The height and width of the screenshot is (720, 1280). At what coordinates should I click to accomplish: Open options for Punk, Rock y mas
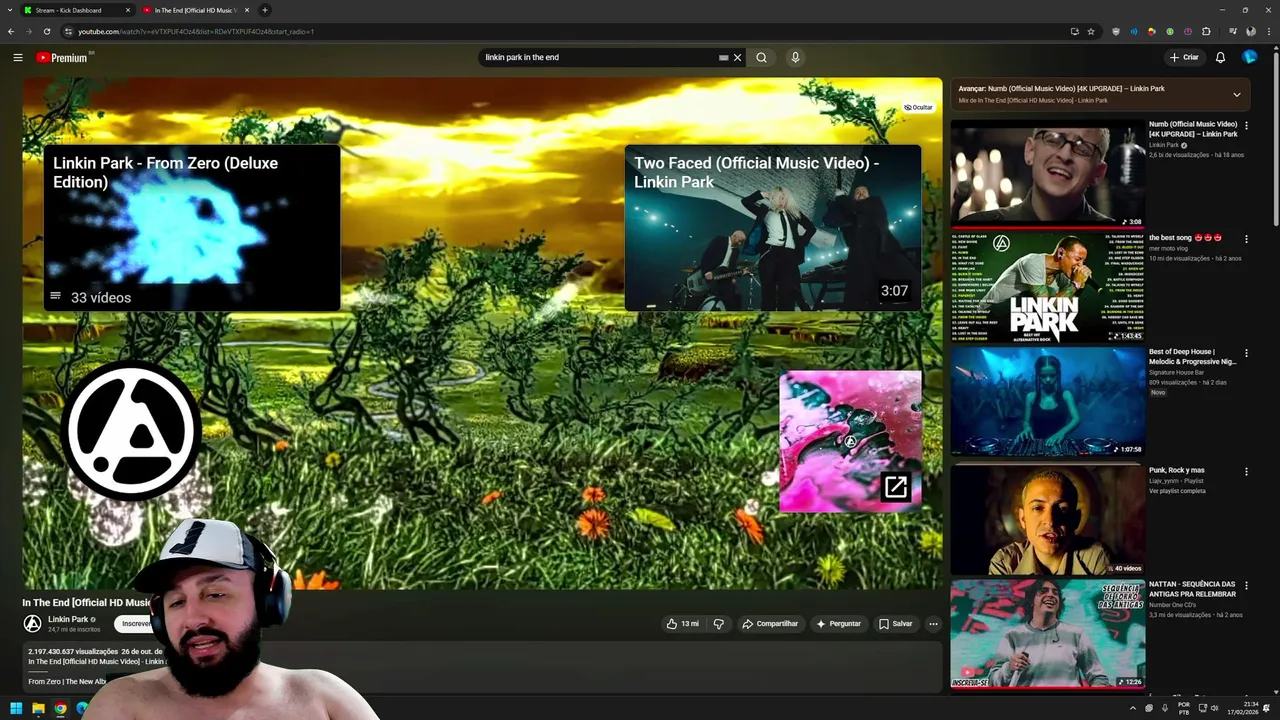(x=1246, y=471)
